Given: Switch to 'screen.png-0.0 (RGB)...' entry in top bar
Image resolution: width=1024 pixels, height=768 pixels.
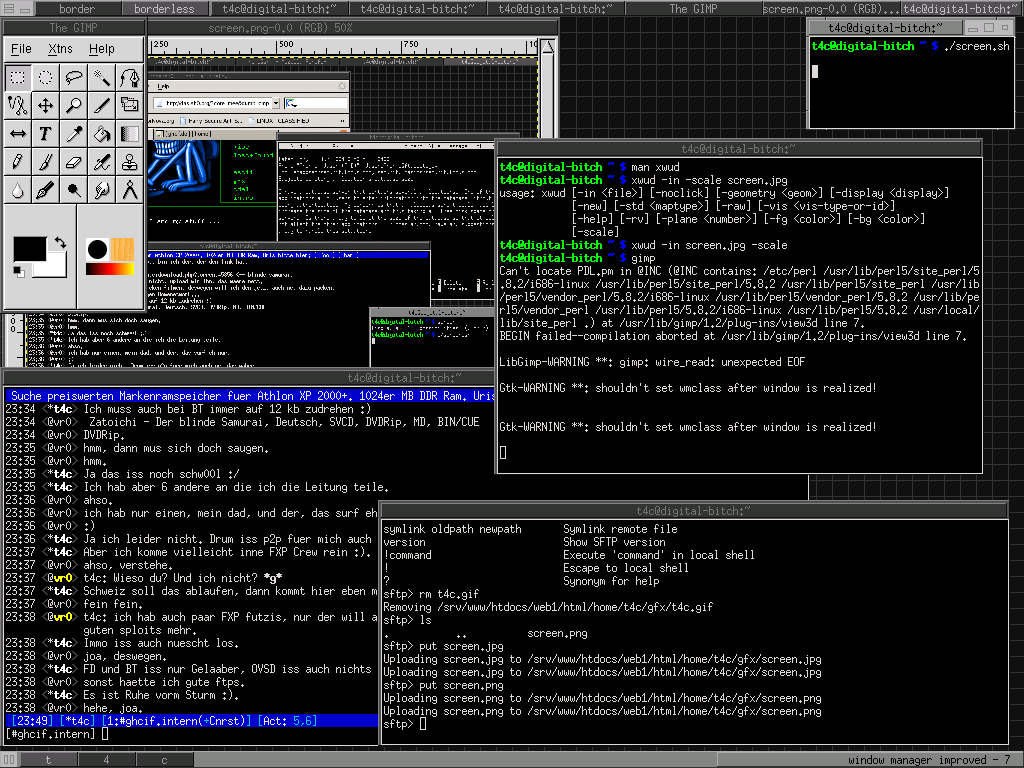Looking at the screenshot, I should [831, 8].
